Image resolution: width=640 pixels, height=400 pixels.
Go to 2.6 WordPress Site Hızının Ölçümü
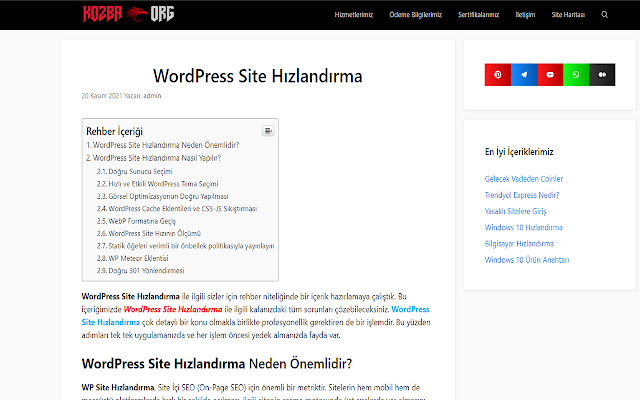[149, 233]
